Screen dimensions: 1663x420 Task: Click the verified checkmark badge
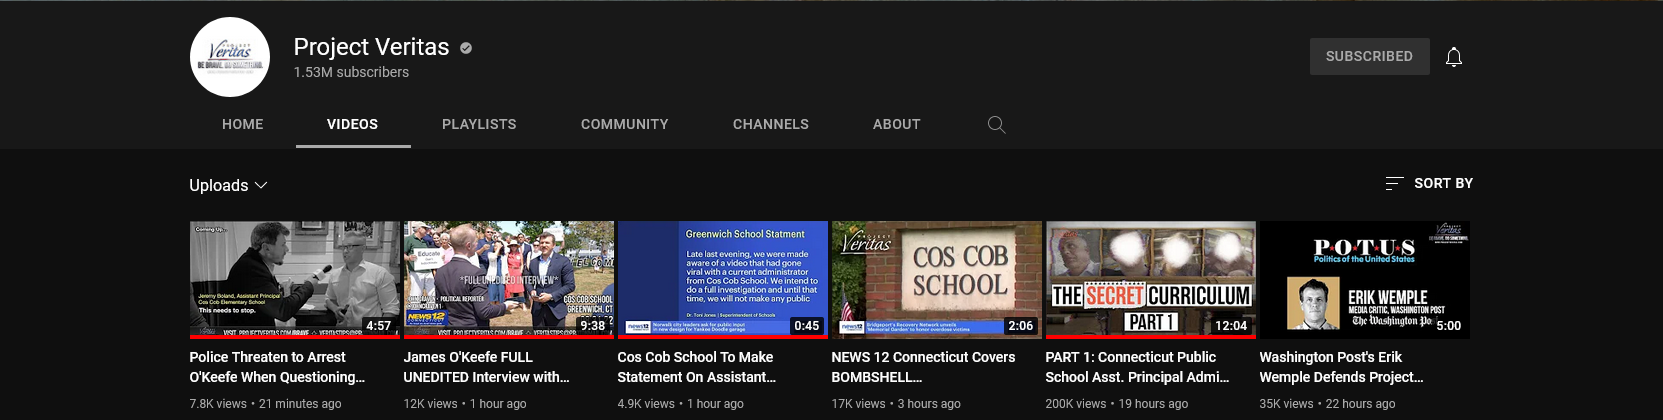[x=466, y=48]
